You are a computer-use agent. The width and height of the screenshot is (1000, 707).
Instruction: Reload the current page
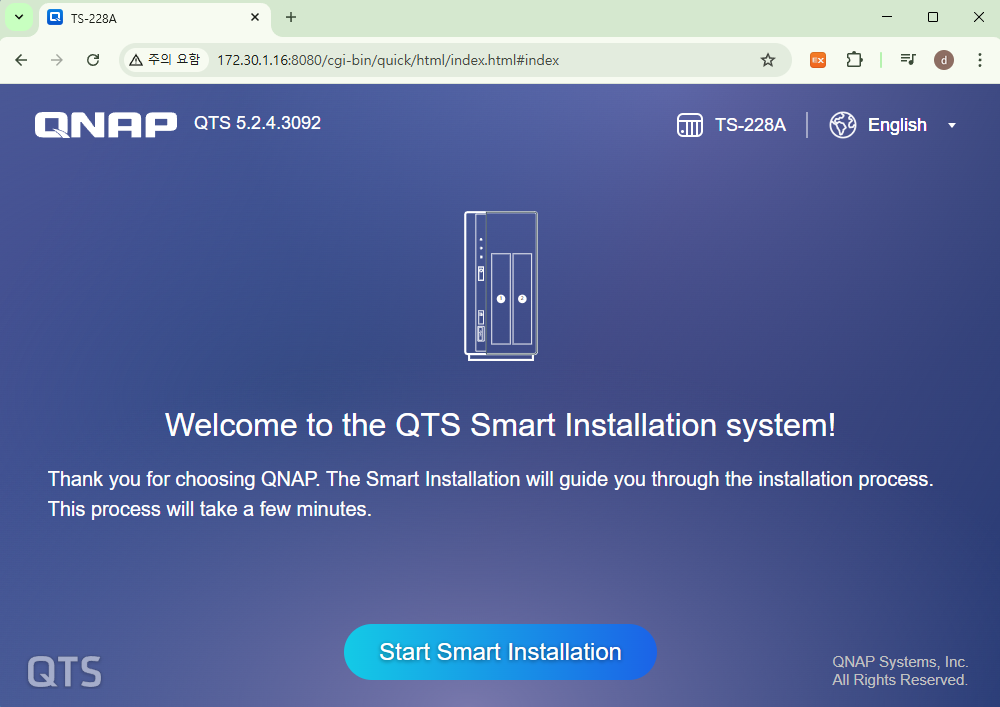click(x=93, y=60)
